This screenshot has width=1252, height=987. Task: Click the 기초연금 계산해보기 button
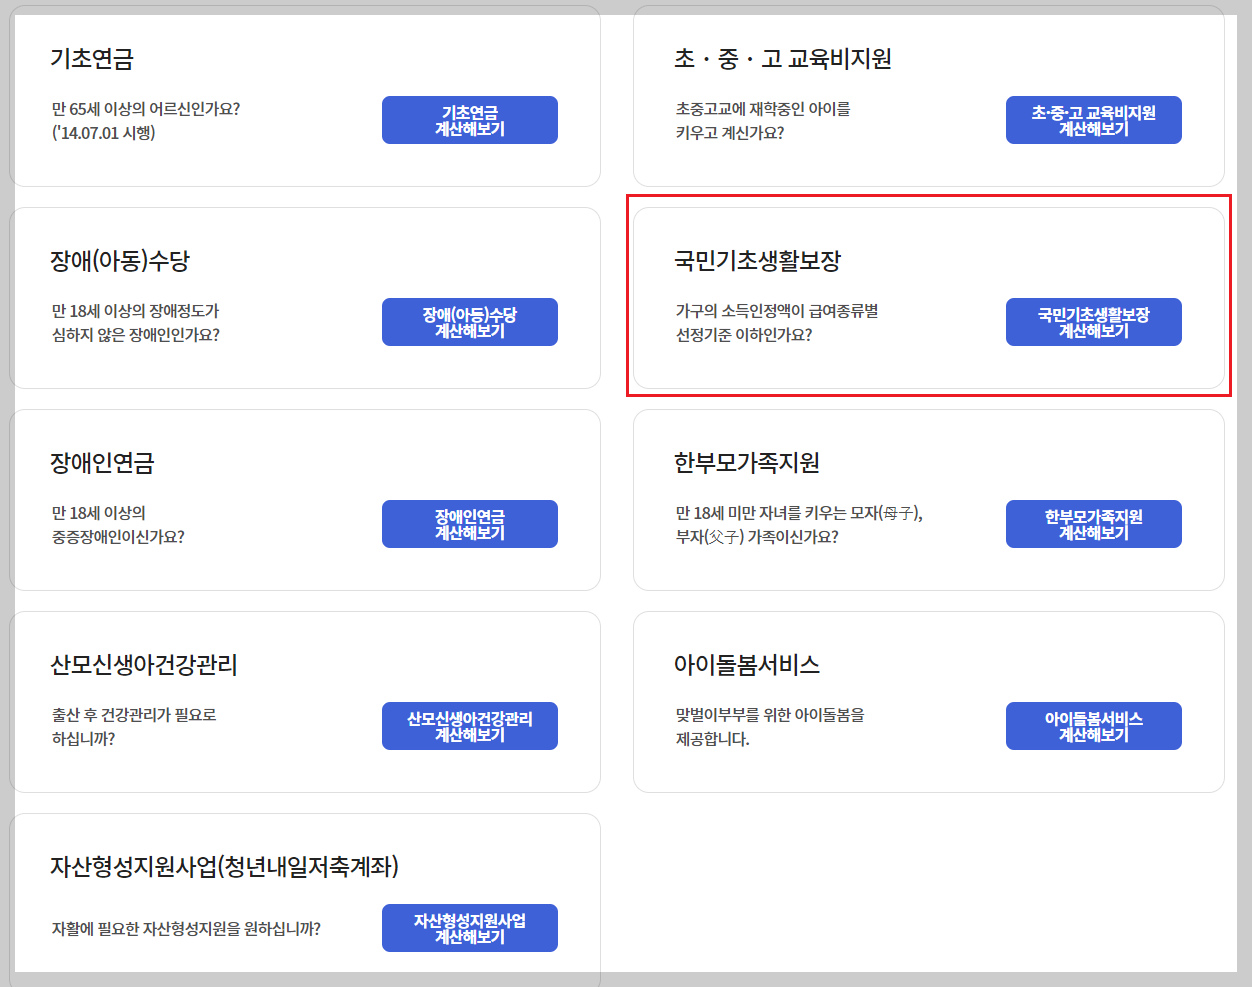469,119
